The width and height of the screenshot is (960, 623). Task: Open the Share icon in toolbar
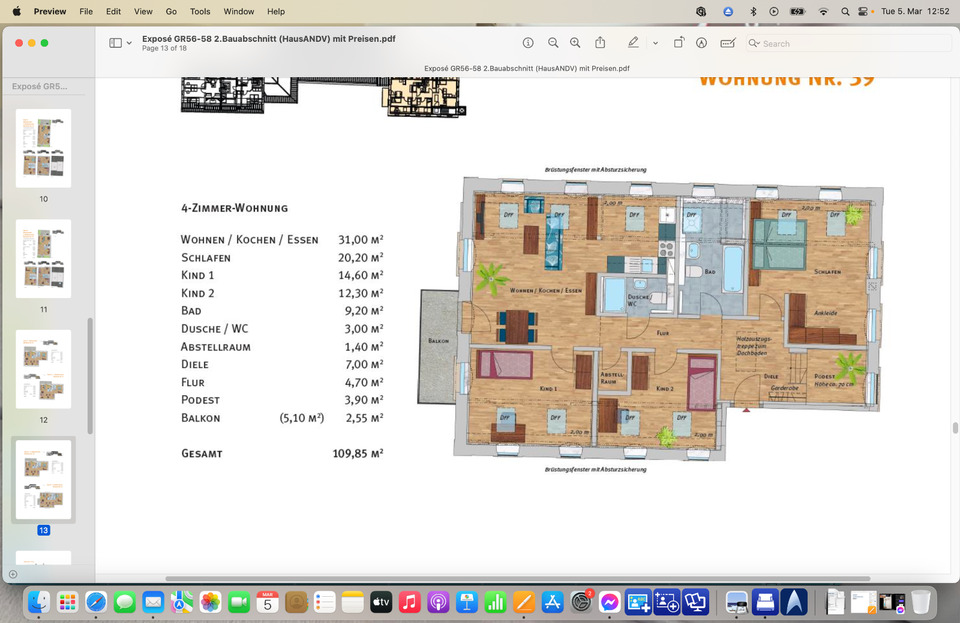pyautogui.click(x=600, y=43)
